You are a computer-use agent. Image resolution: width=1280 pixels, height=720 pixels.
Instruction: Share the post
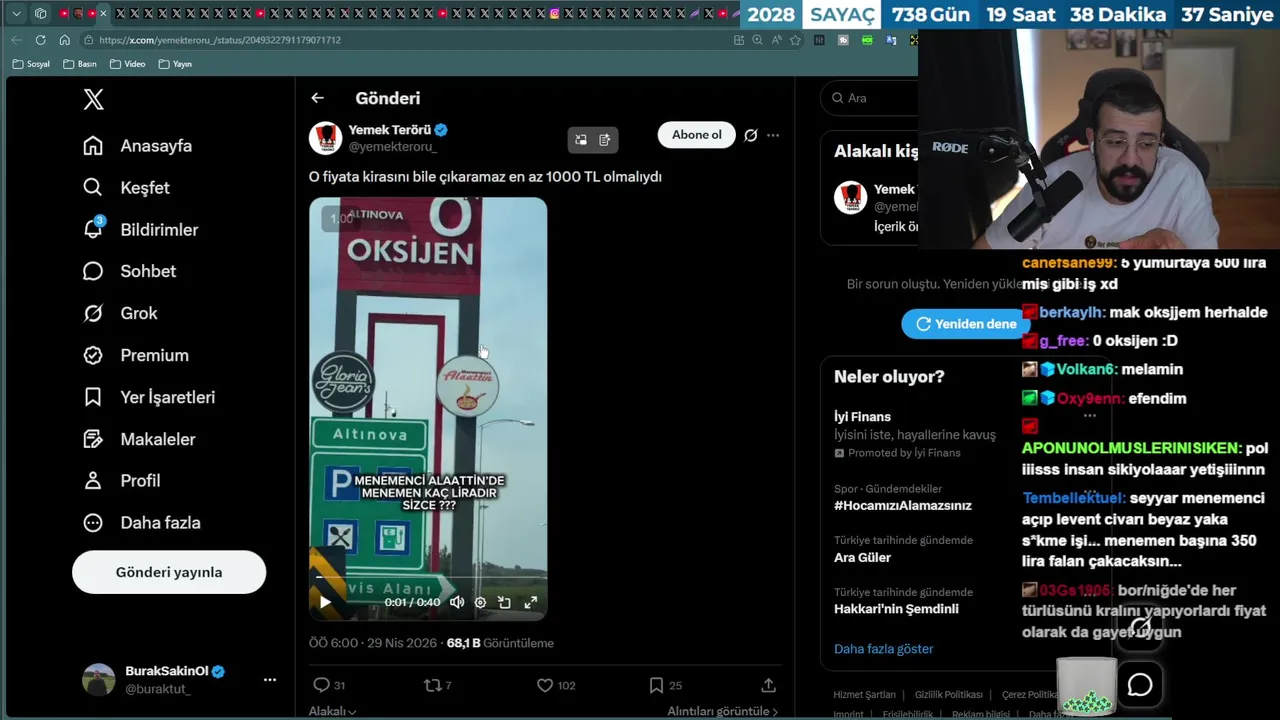pyautogui.click(x=768, y=685)
